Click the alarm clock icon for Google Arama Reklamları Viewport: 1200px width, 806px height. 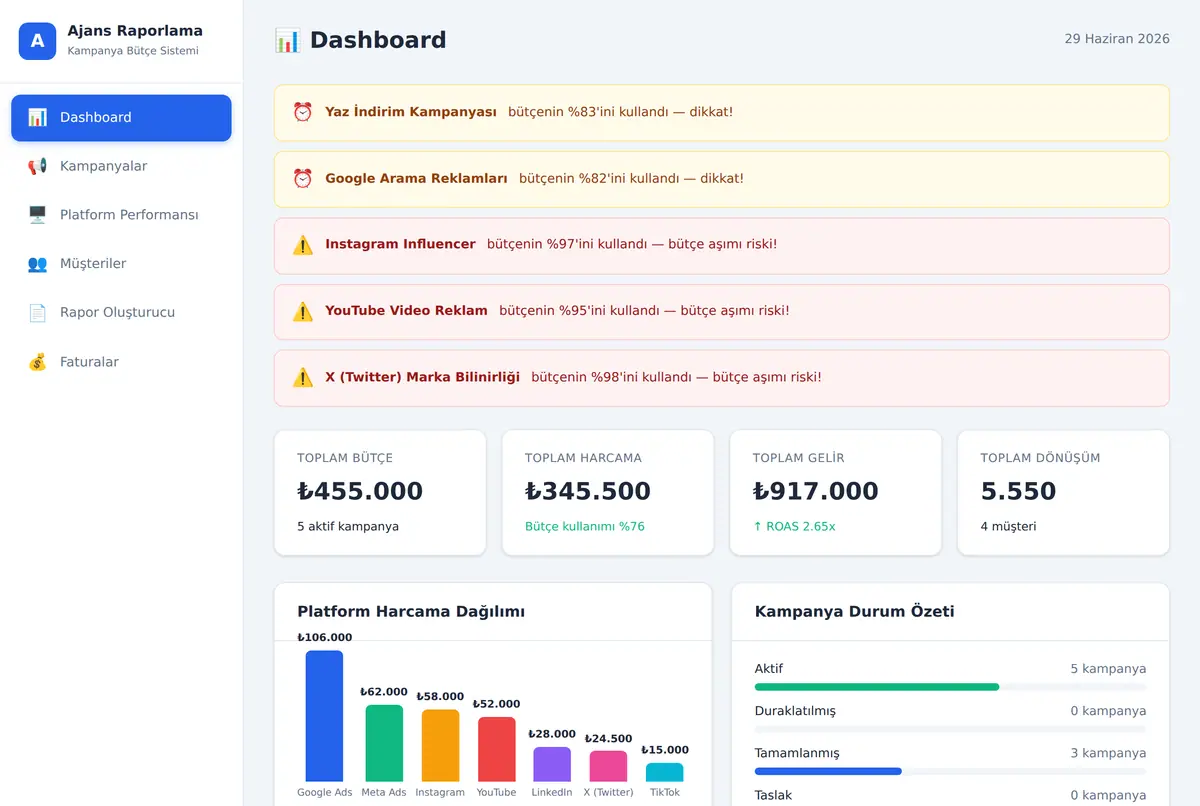302,179
